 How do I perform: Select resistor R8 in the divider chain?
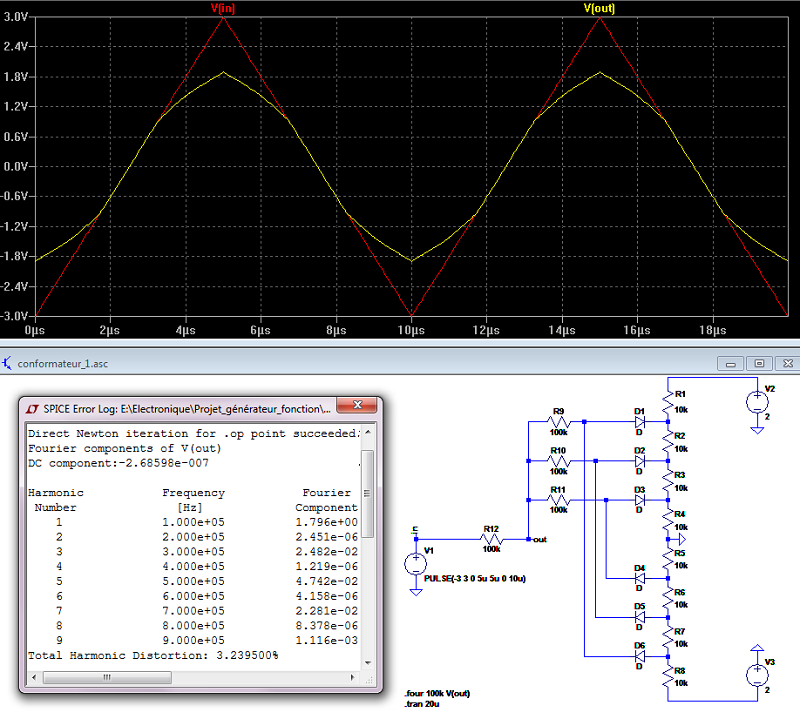(x=668, y=676)
